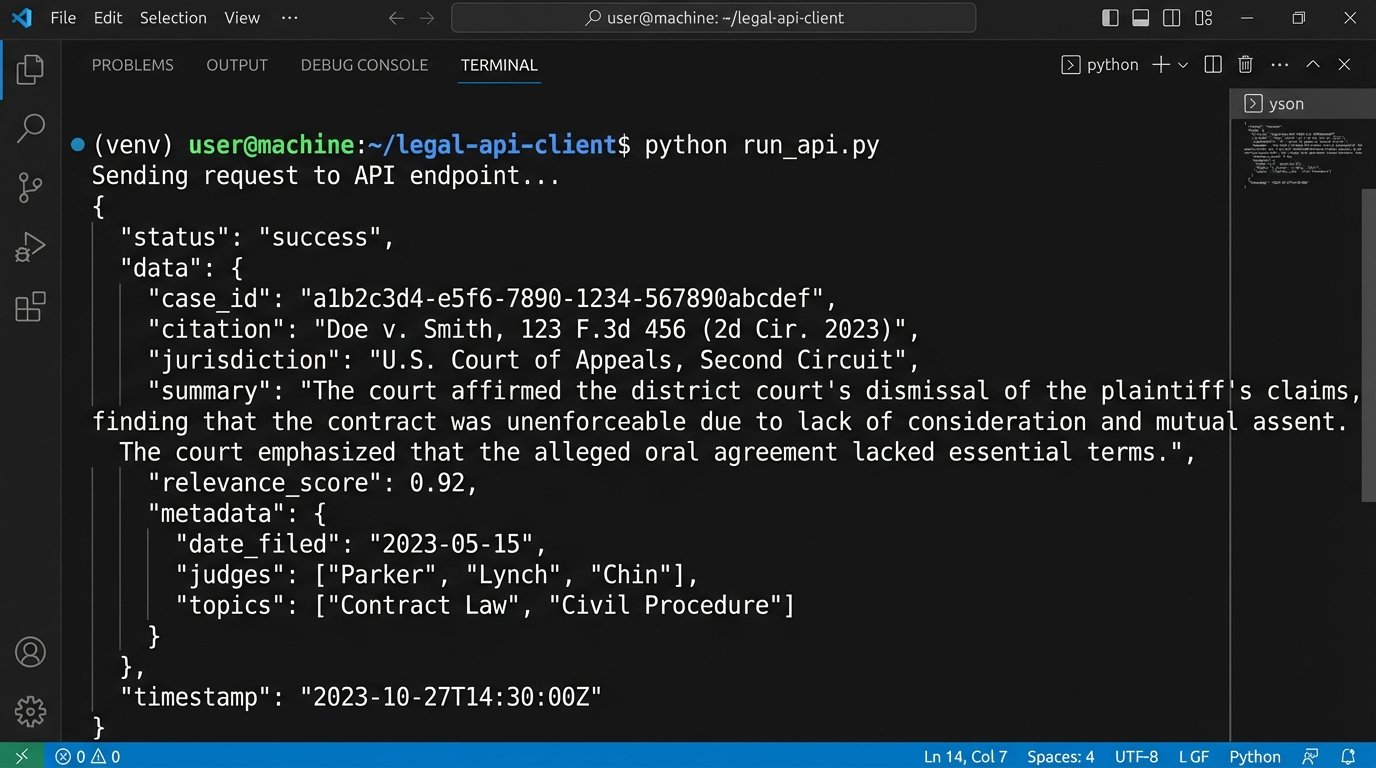Change indentation via Spaces: 4 indicator
1376x768 pixels.
(x=1060, y=757)
